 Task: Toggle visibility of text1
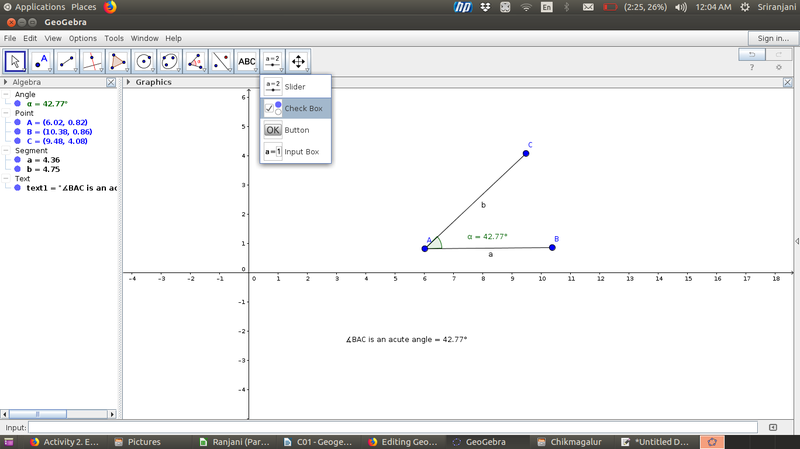pyautogui.click(x=17, y=188)
